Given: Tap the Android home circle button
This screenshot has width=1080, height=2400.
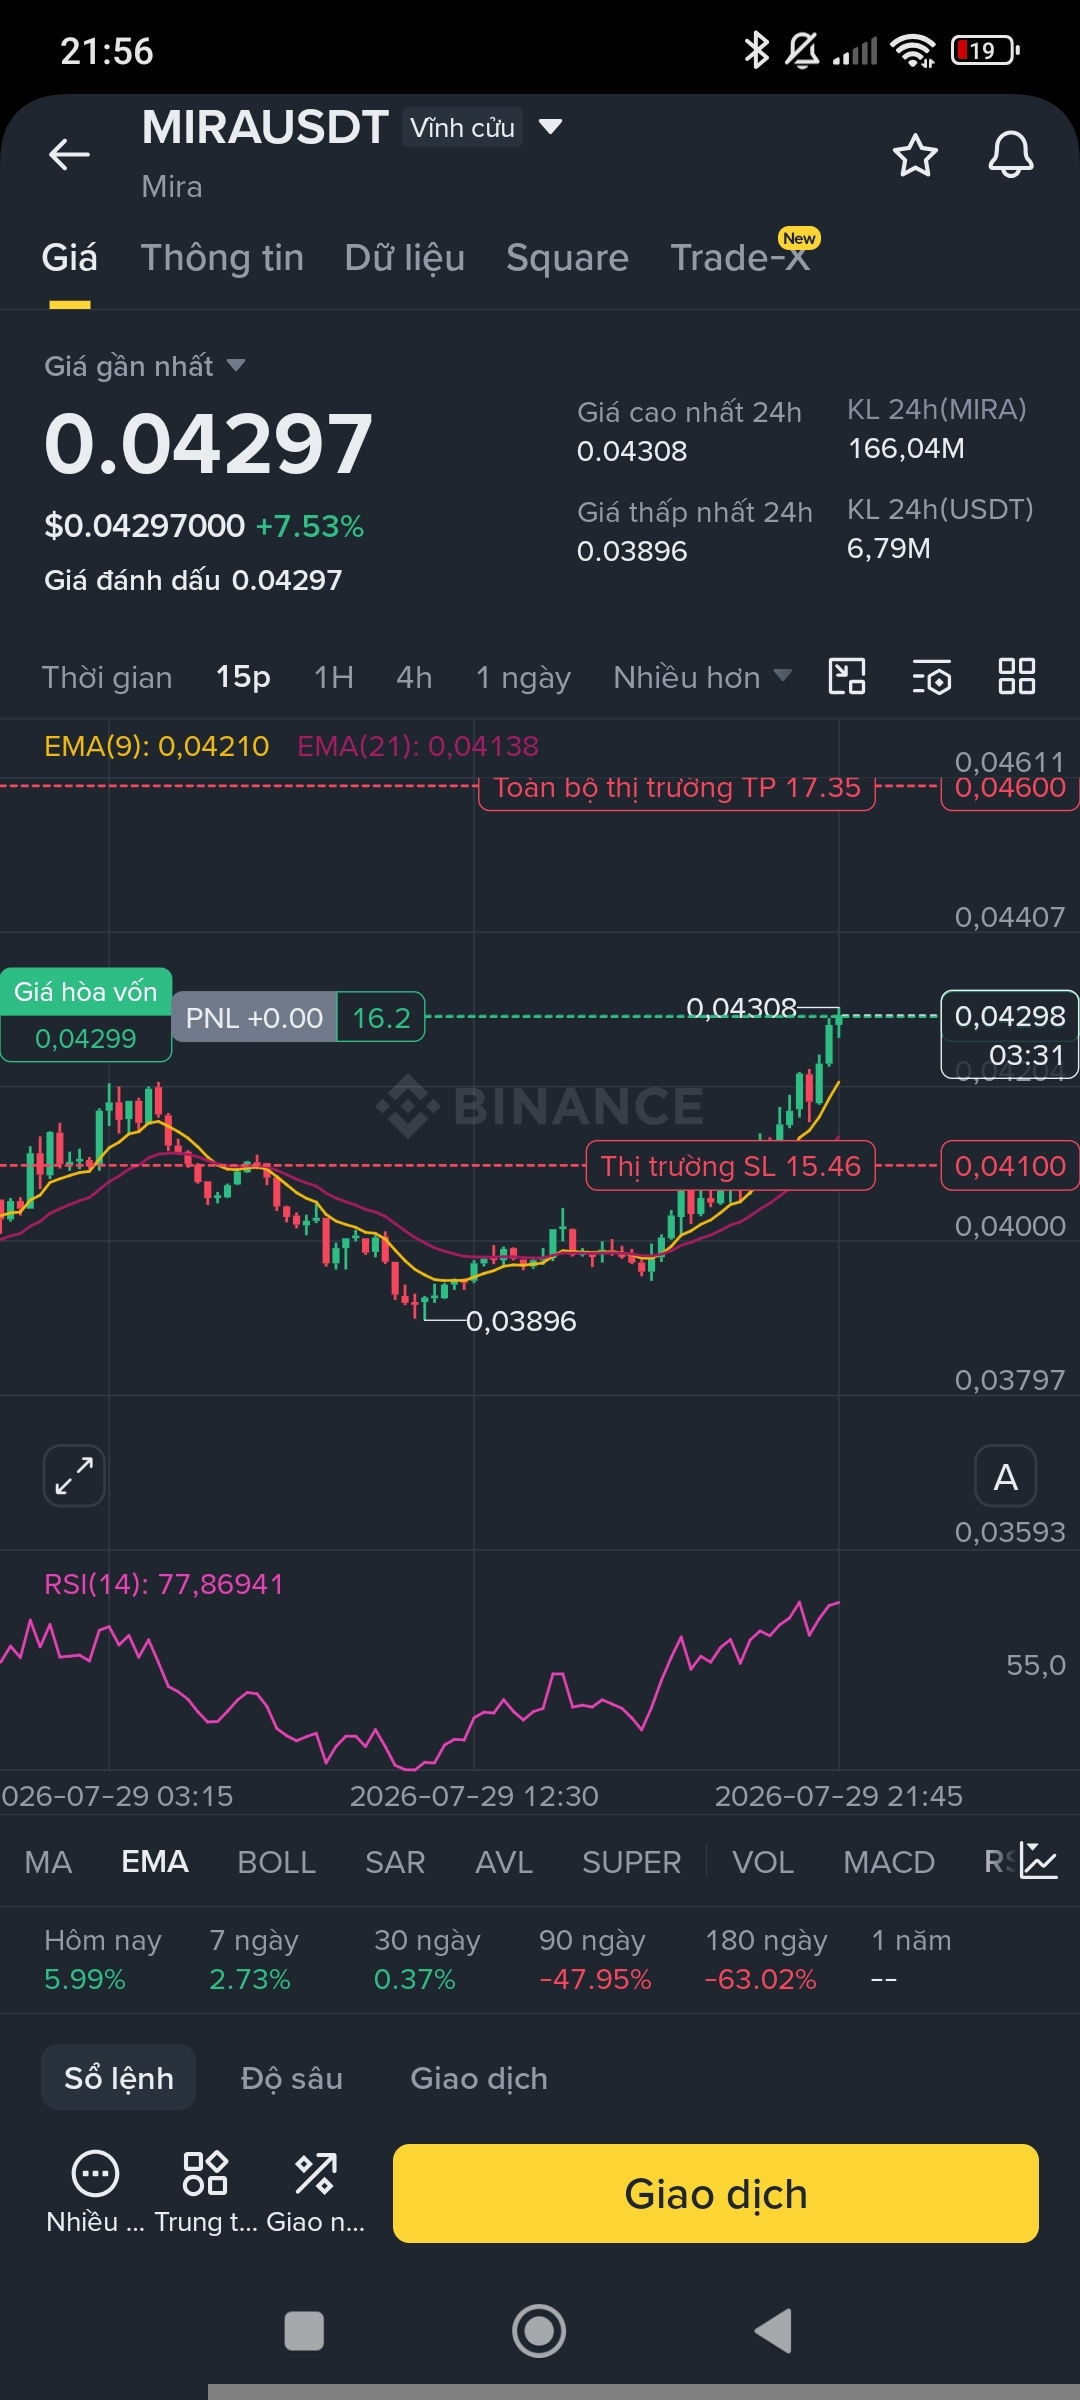Looking at the screenshot, I should coord(539,2331).
